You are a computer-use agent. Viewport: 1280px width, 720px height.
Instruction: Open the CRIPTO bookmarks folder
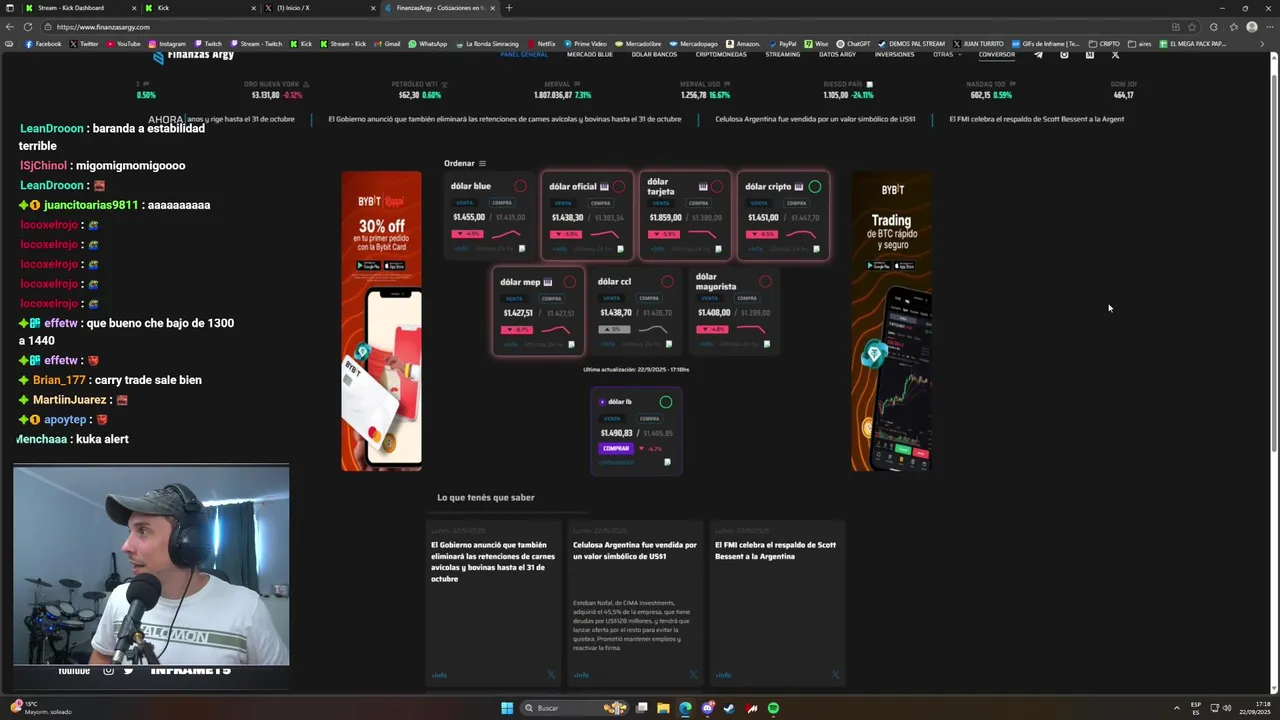pos(1104,44)
